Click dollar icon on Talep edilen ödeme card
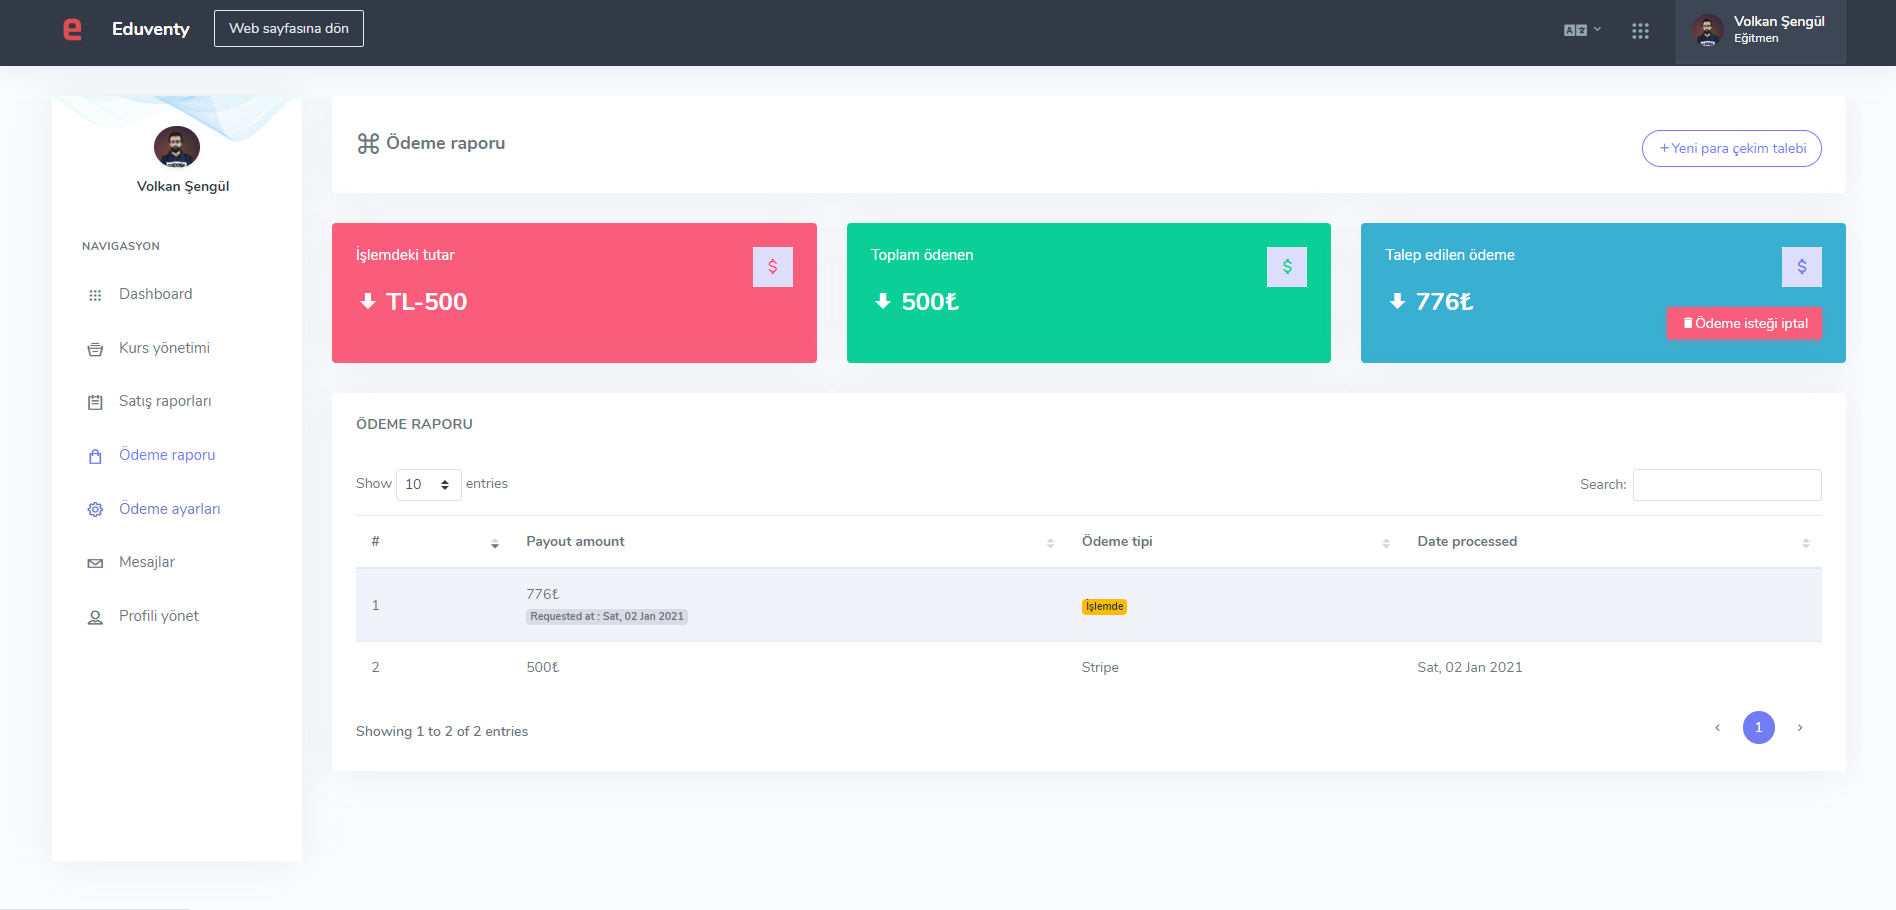This screenshot has height=910, width=1896. pos(1802,267)
